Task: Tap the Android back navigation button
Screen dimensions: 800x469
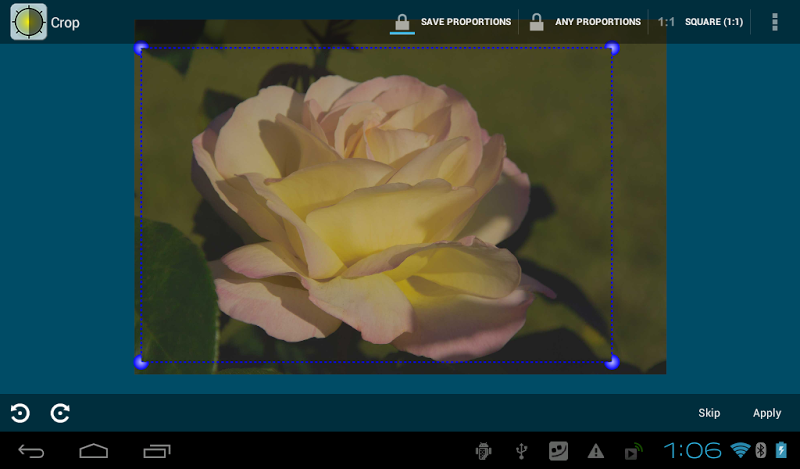Action: tap(31, 451)
